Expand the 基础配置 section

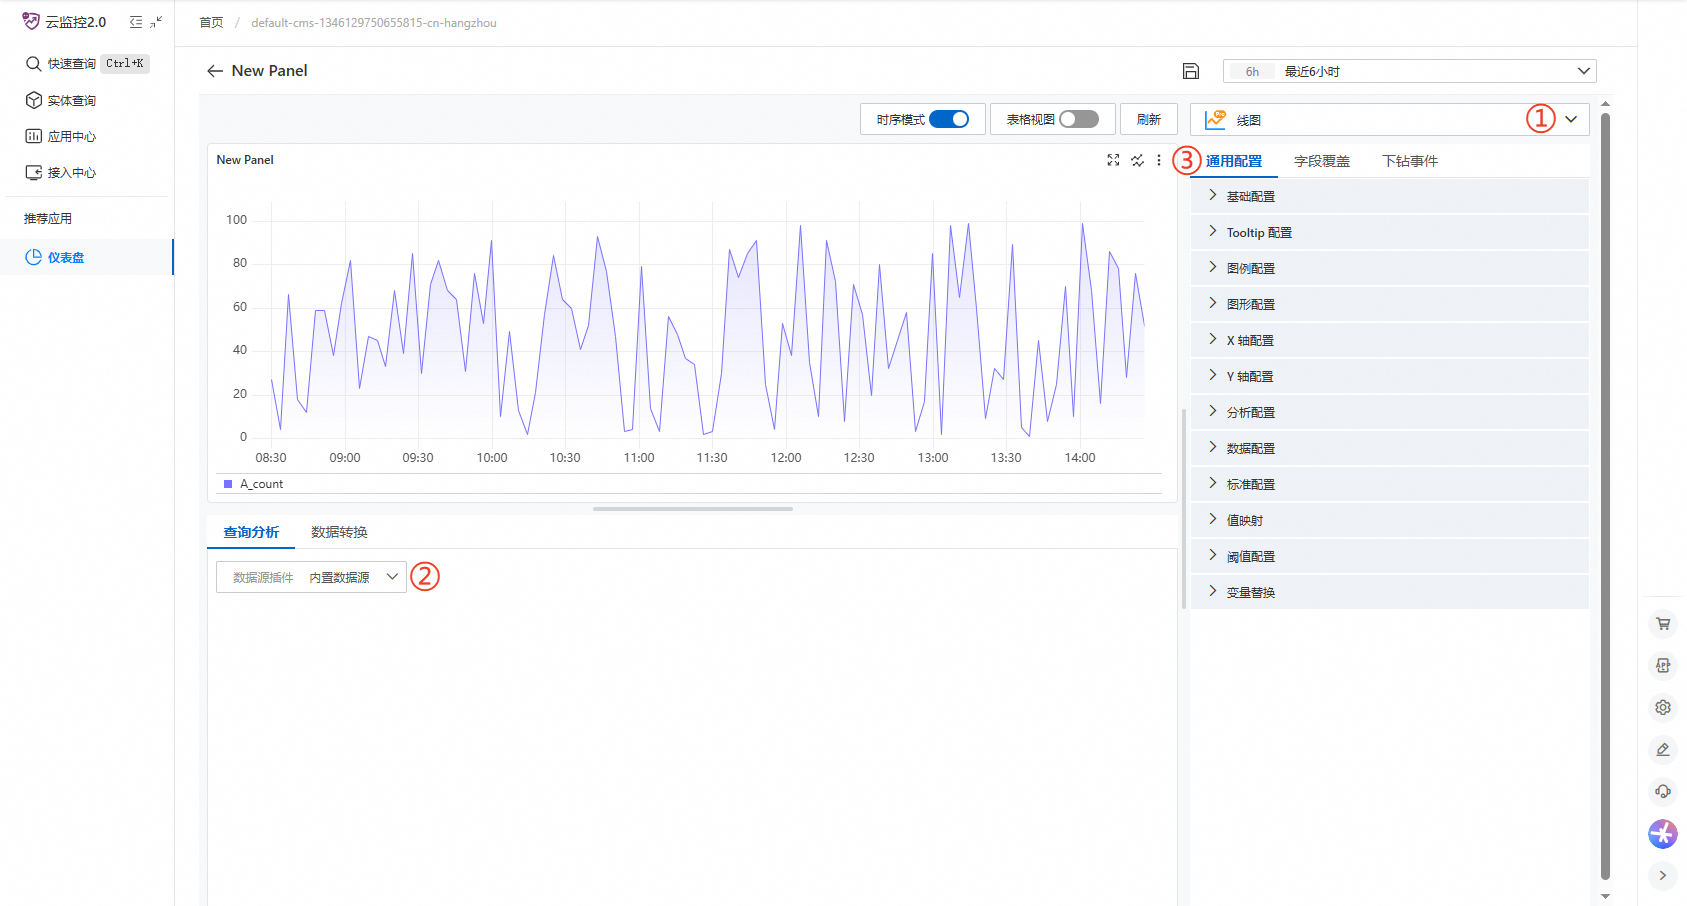1389,196
